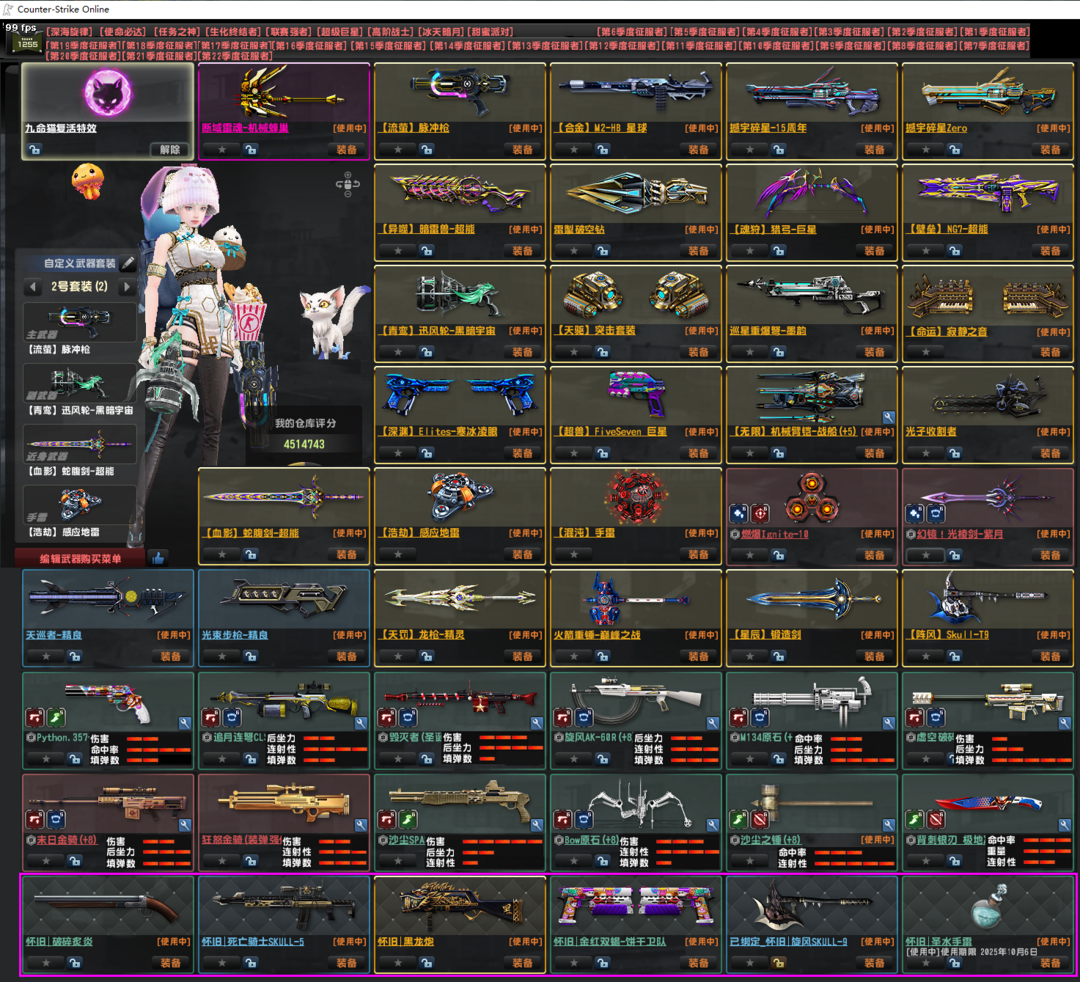The width and height of the screenshot is (1080, 982).
Task: Click red slash badge on 背刺银刃
Action: click(x=936, y=820)
